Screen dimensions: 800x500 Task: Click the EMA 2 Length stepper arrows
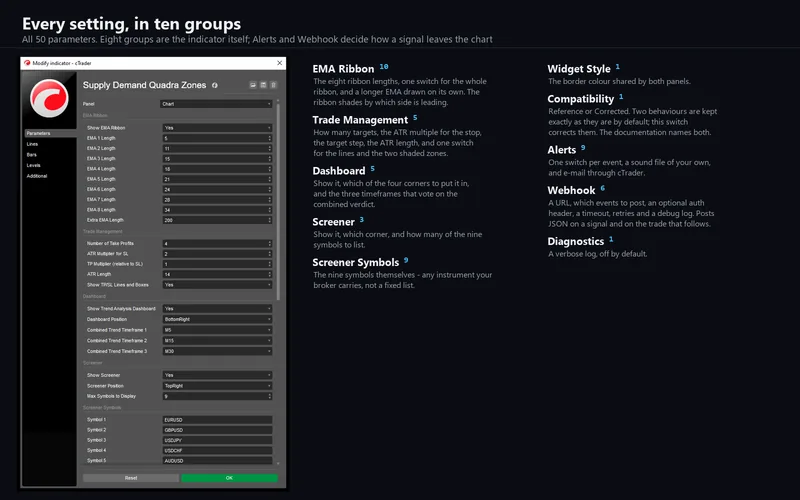click(x=270, y=148)
